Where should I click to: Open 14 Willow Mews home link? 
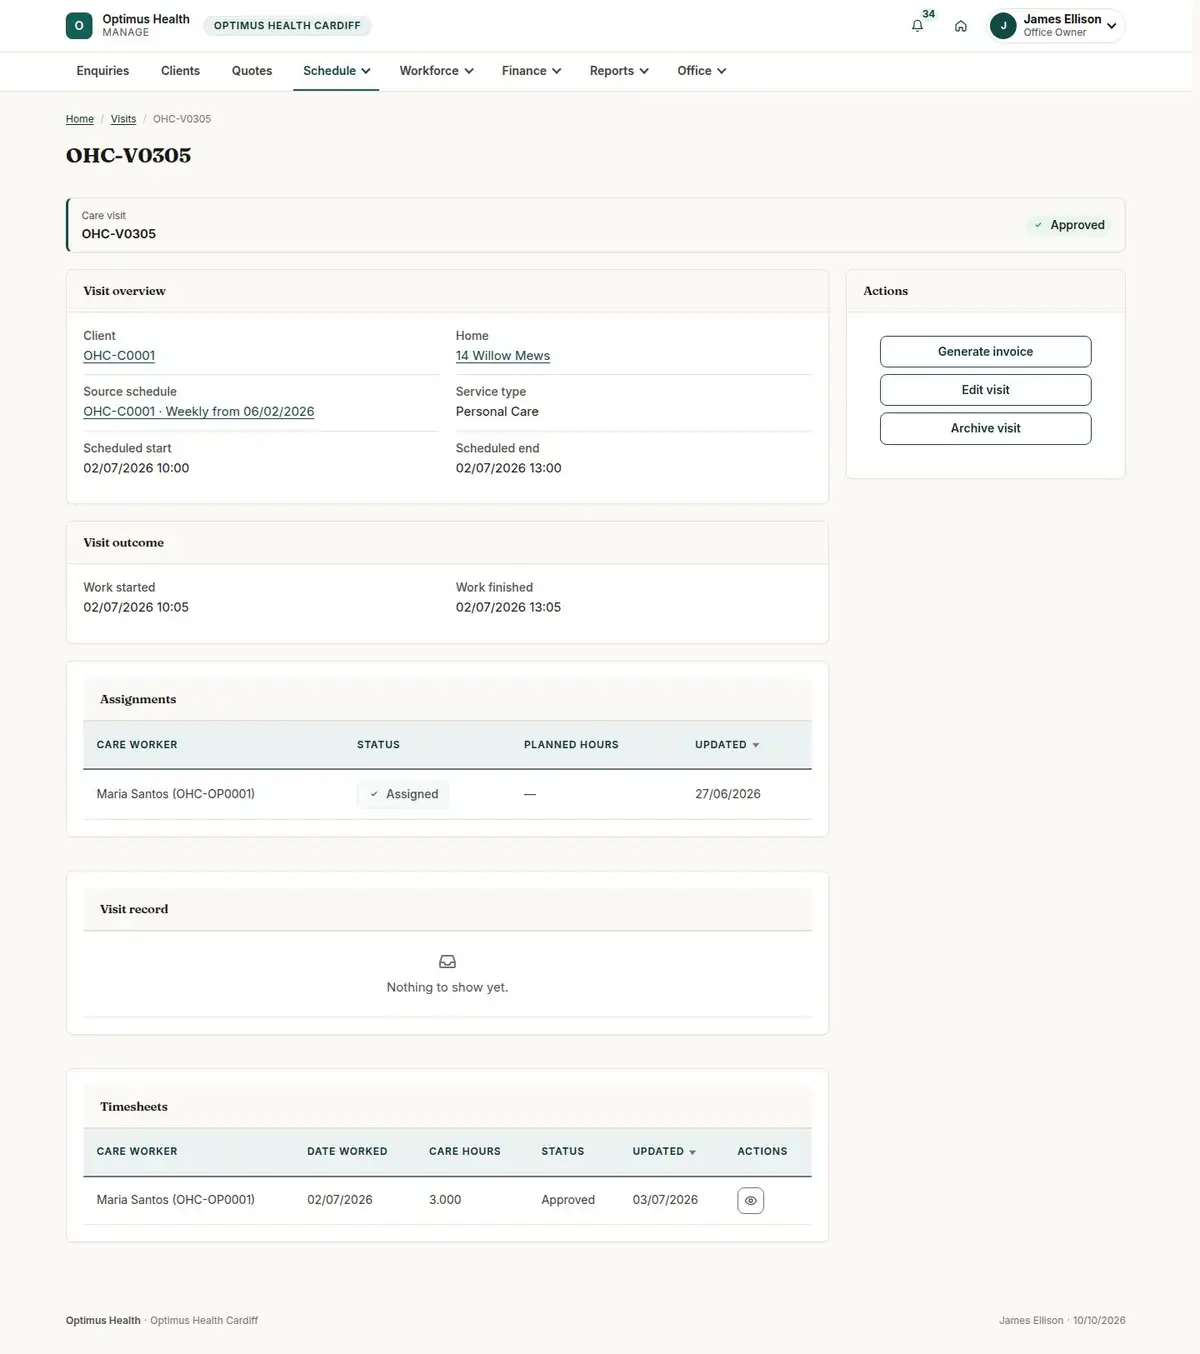[x=503, y=356]
